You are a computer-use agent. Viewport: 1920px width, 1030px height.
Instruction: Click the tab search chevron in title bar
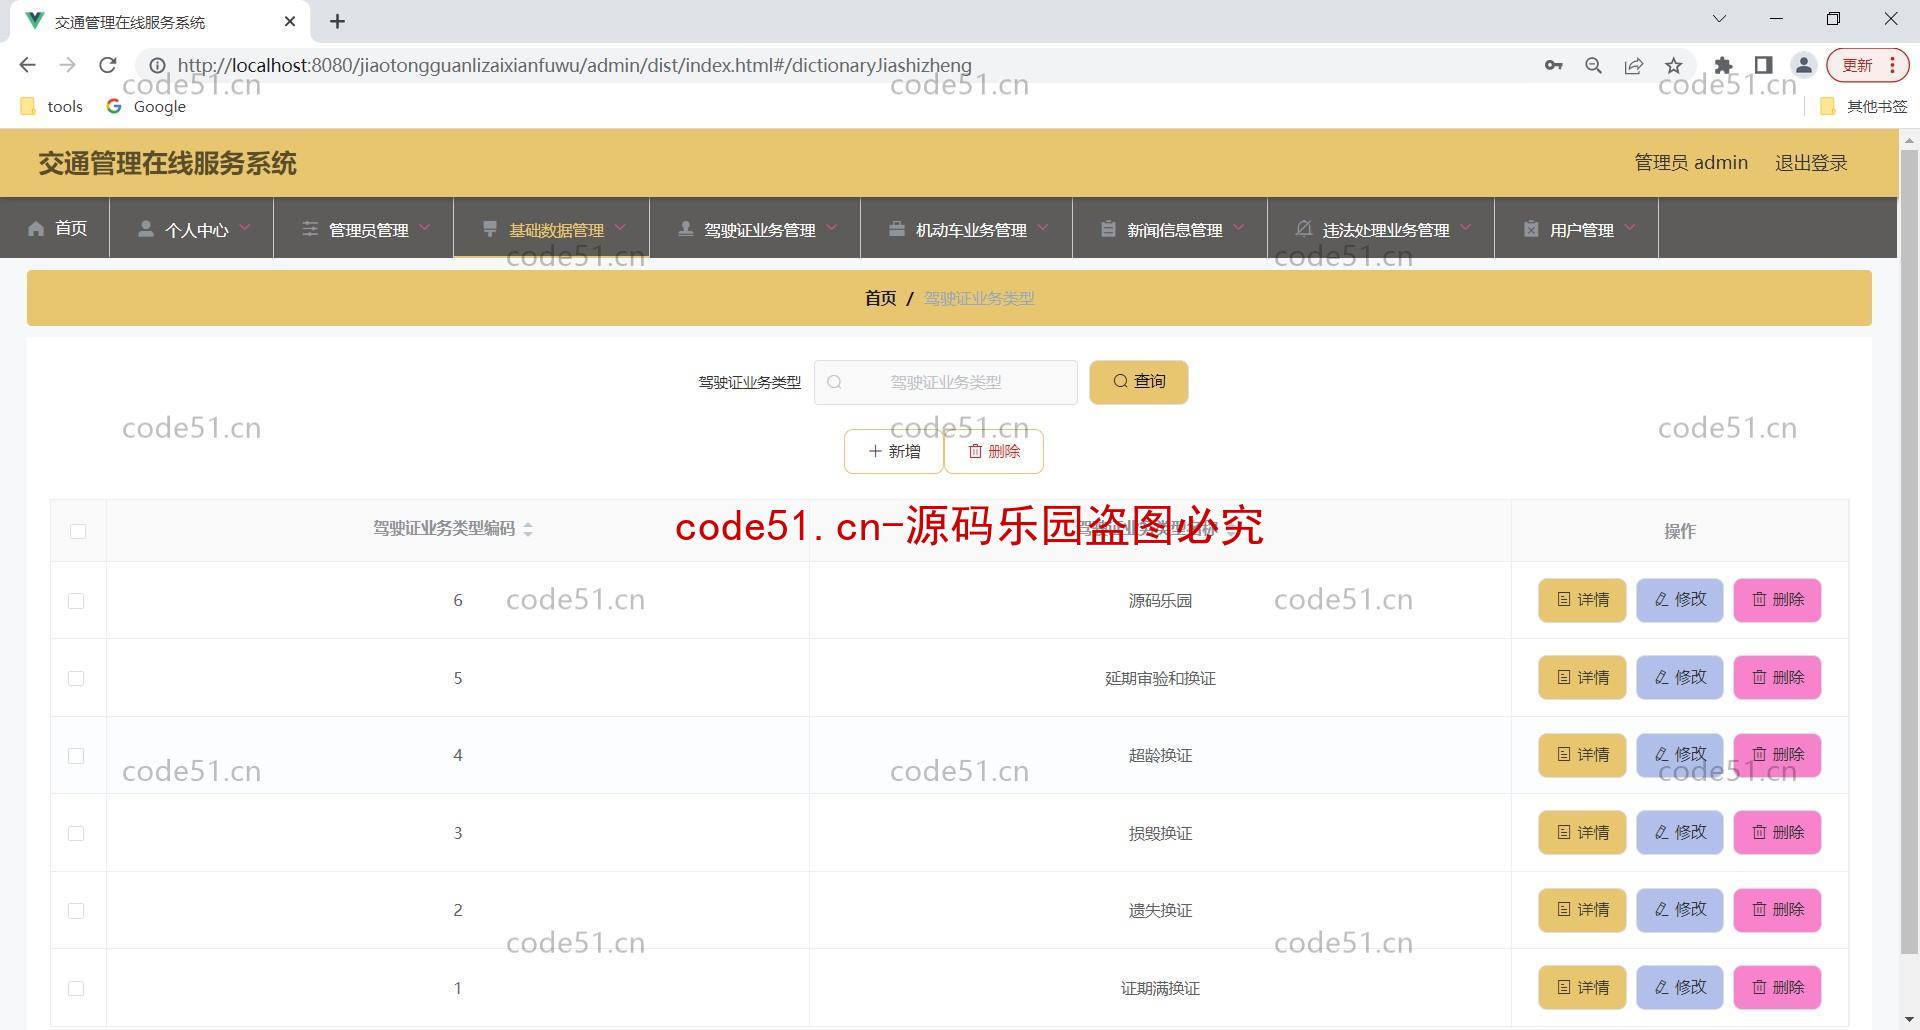[x=1719, y=19]
